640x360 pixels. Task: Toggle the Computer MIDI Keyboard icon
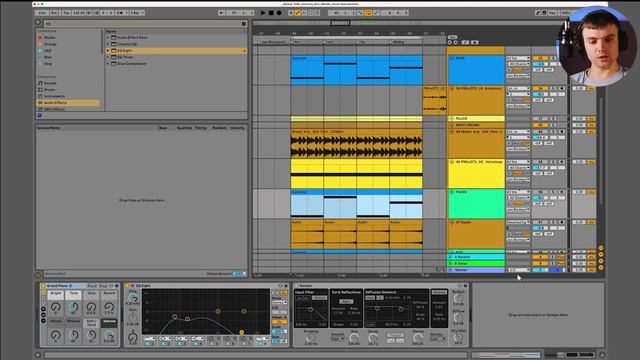pyautogui.click(x=544, y=13)
